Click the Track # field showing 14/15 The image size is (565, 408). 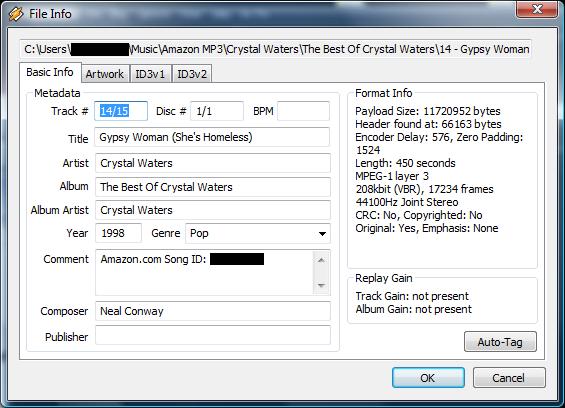click(x=121, y=111)
